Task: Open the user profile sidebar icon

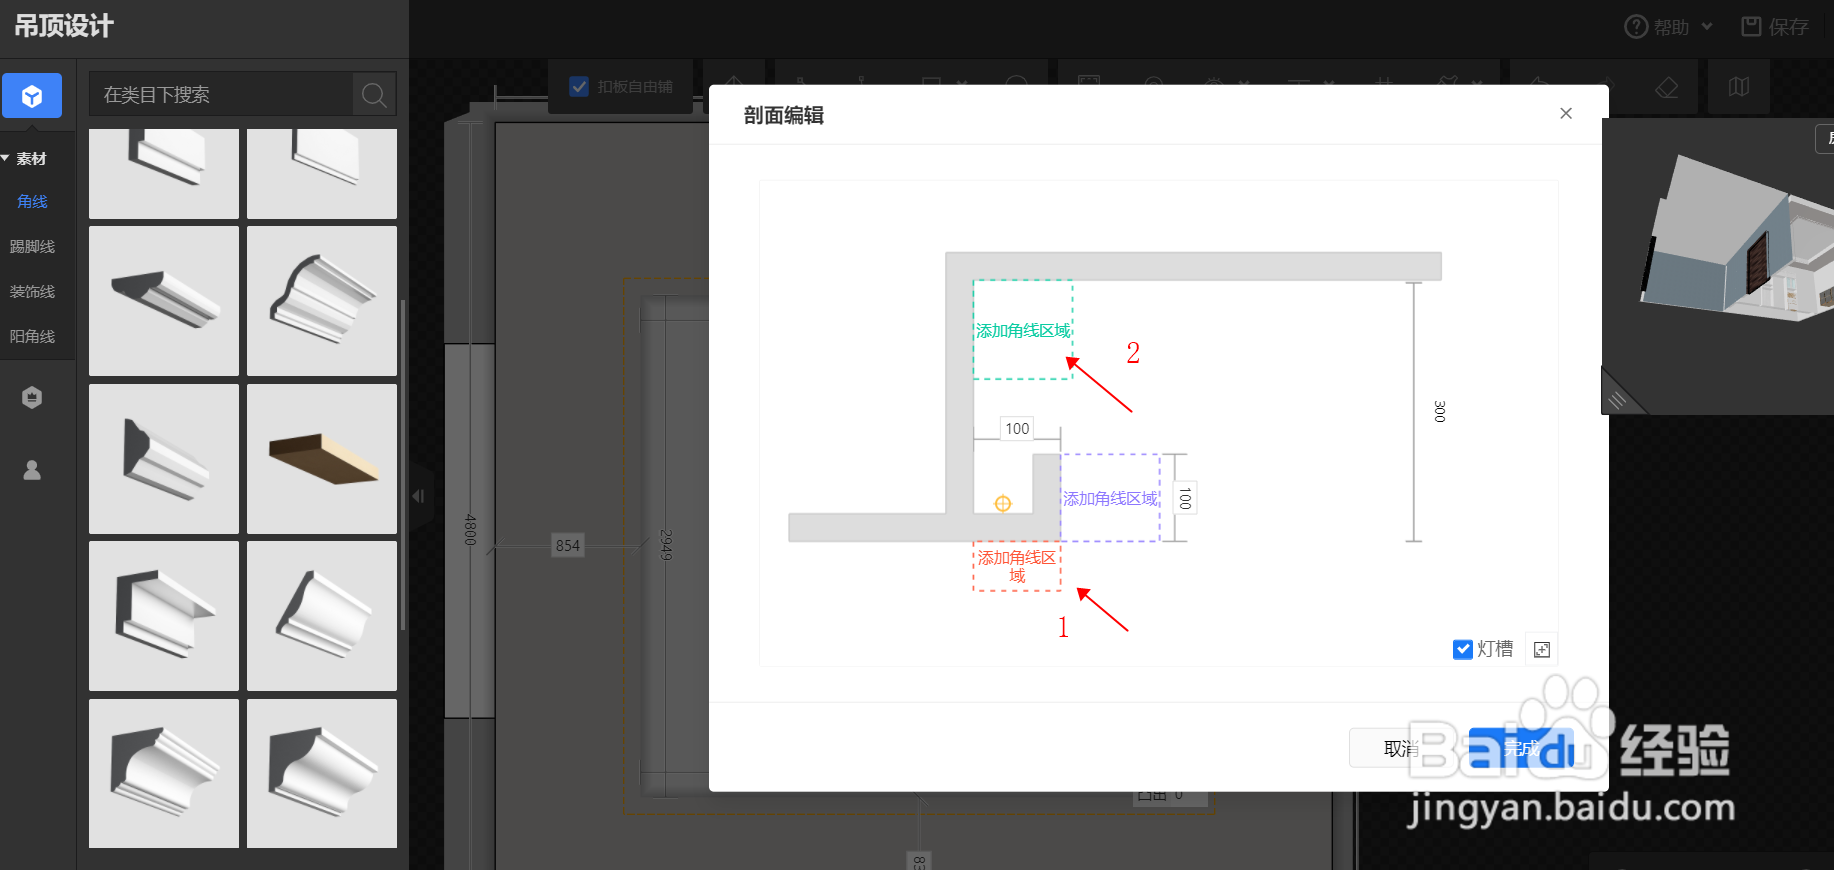Action: 32,470
